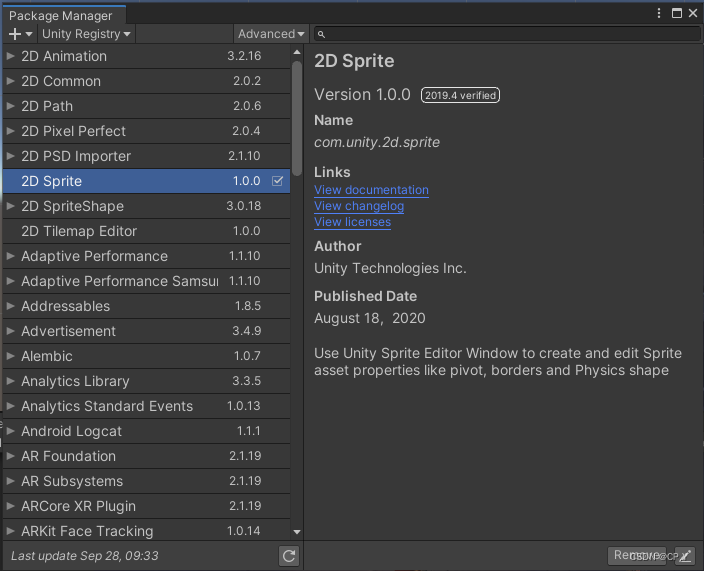The image size is (704, 571).
Task: Expand the Addressables package arrow
Action: [10, 306]
